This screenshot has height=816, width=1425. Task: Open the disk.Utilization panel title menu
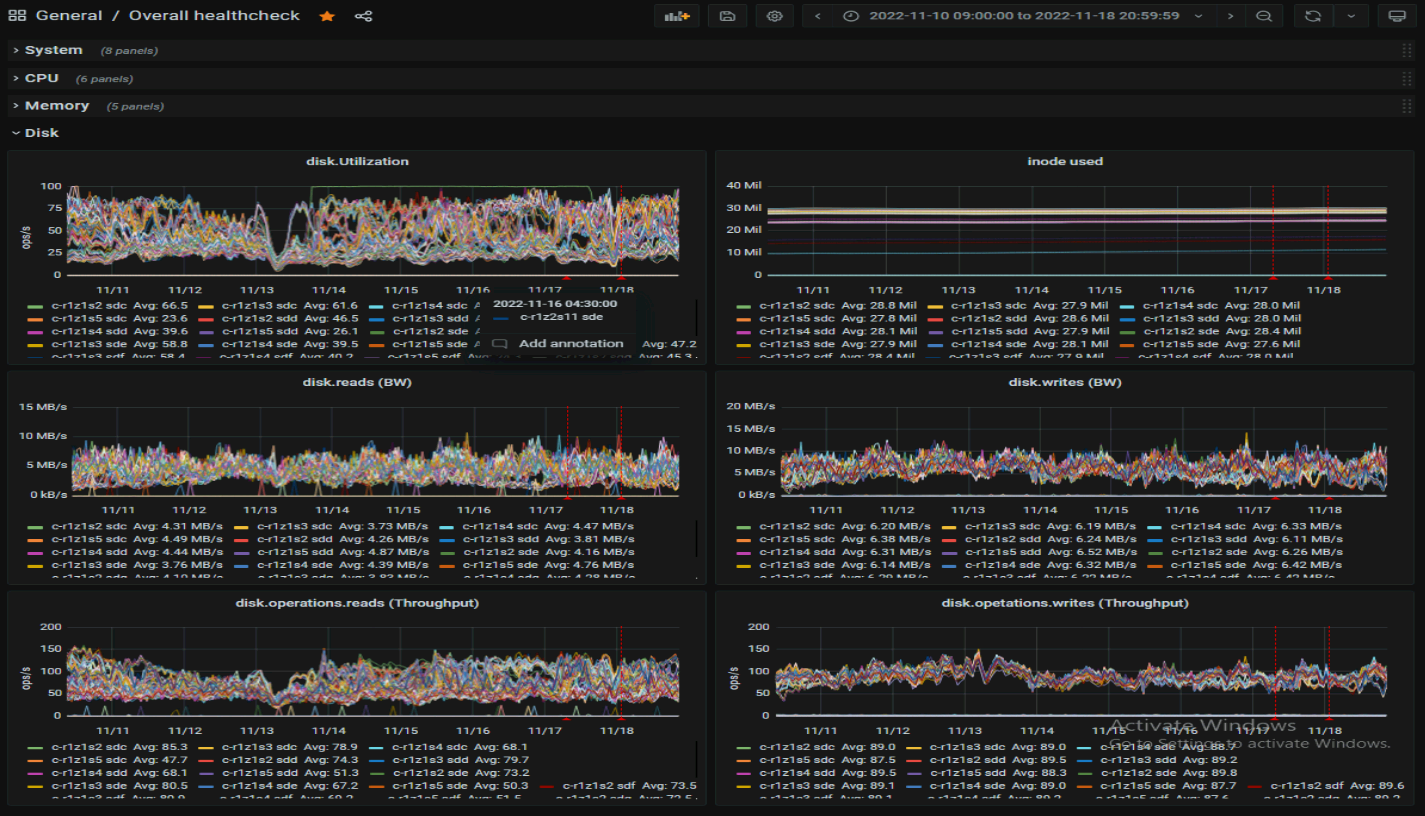[x=357, y=161]
